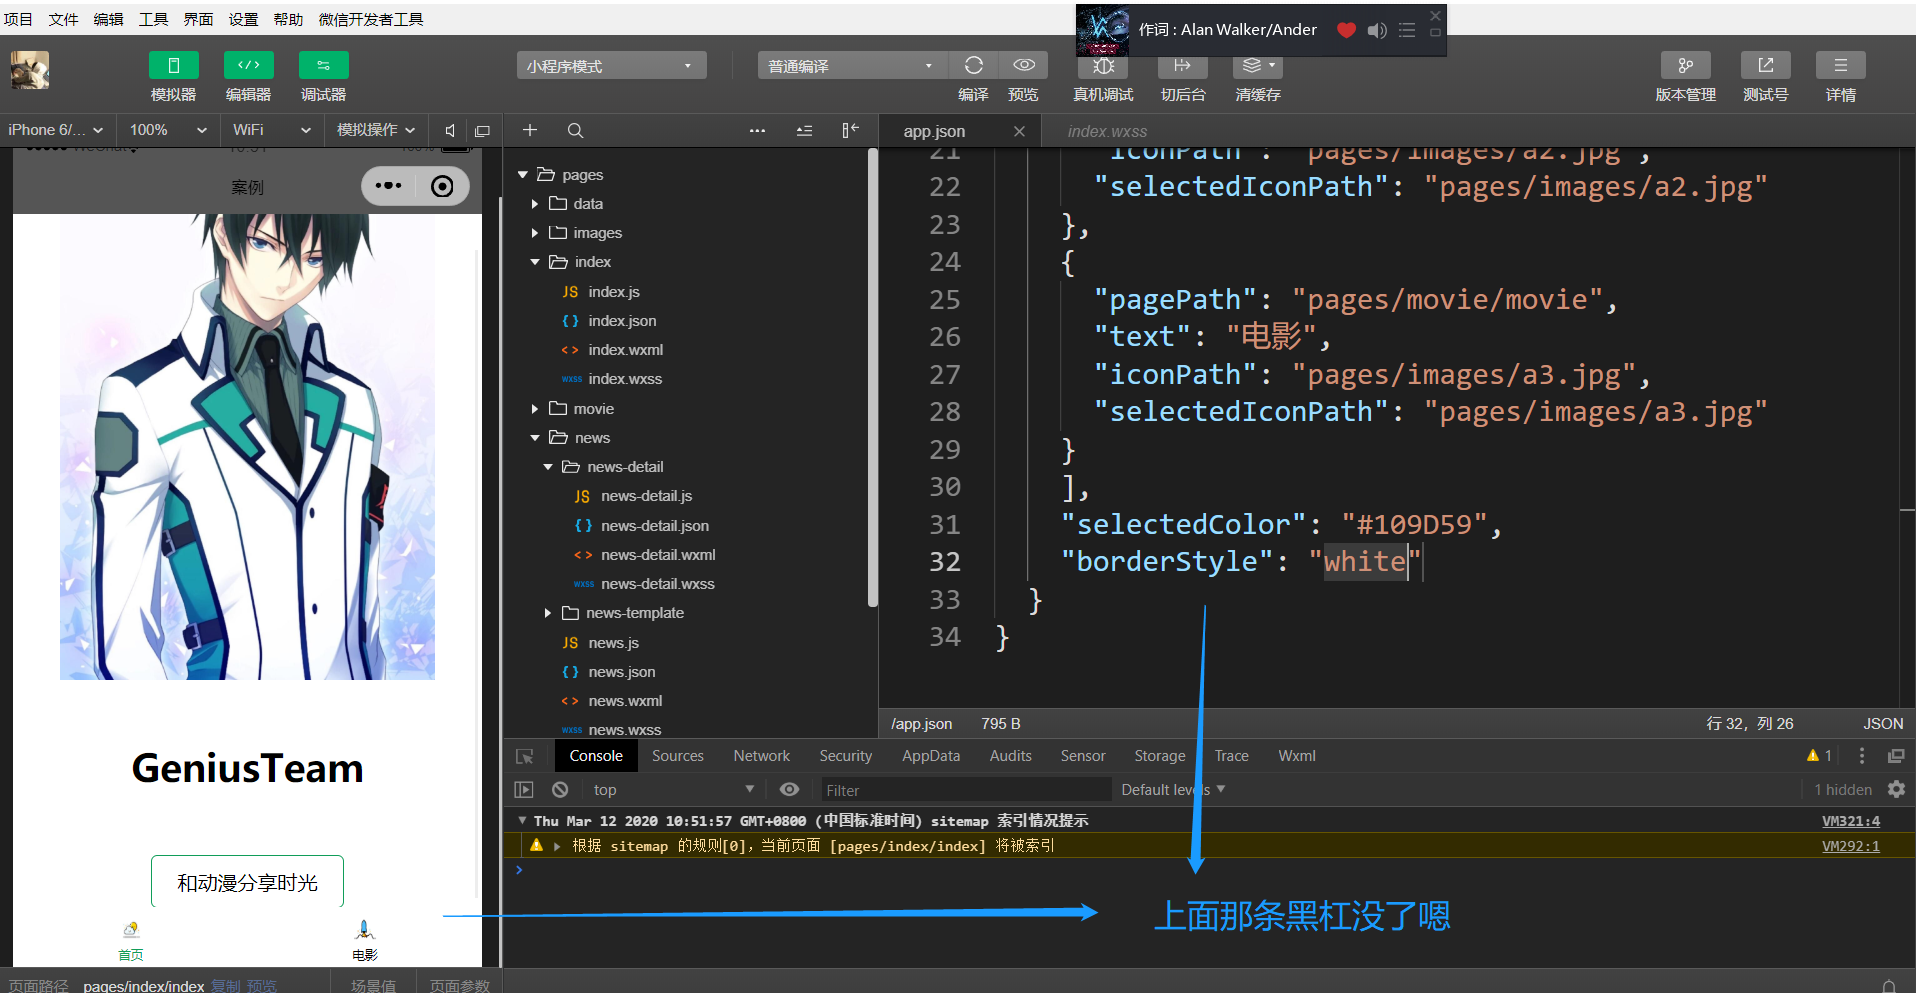Open the details panel icon
This screenshot has height=993, width=1916.
click(x=1840, y=66)
